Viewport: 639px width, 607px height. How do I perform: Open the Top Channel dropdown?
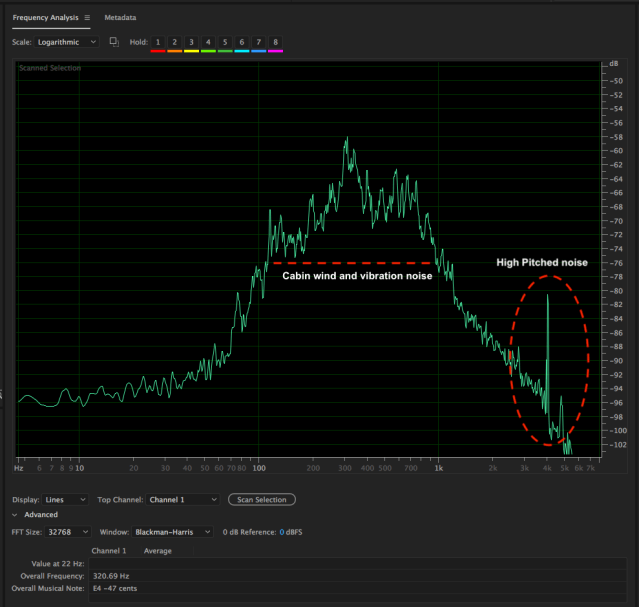pyautogui.click(x=182, y=499)
